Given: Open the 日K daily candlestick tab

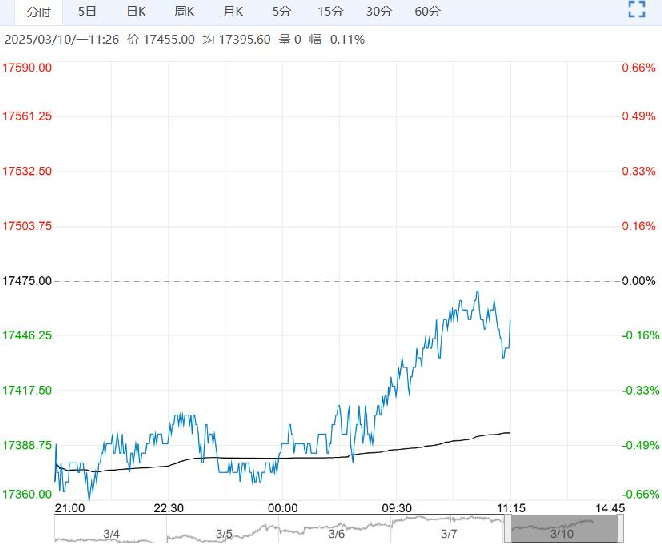Looking at the screenshot, I should click(136, 12).
